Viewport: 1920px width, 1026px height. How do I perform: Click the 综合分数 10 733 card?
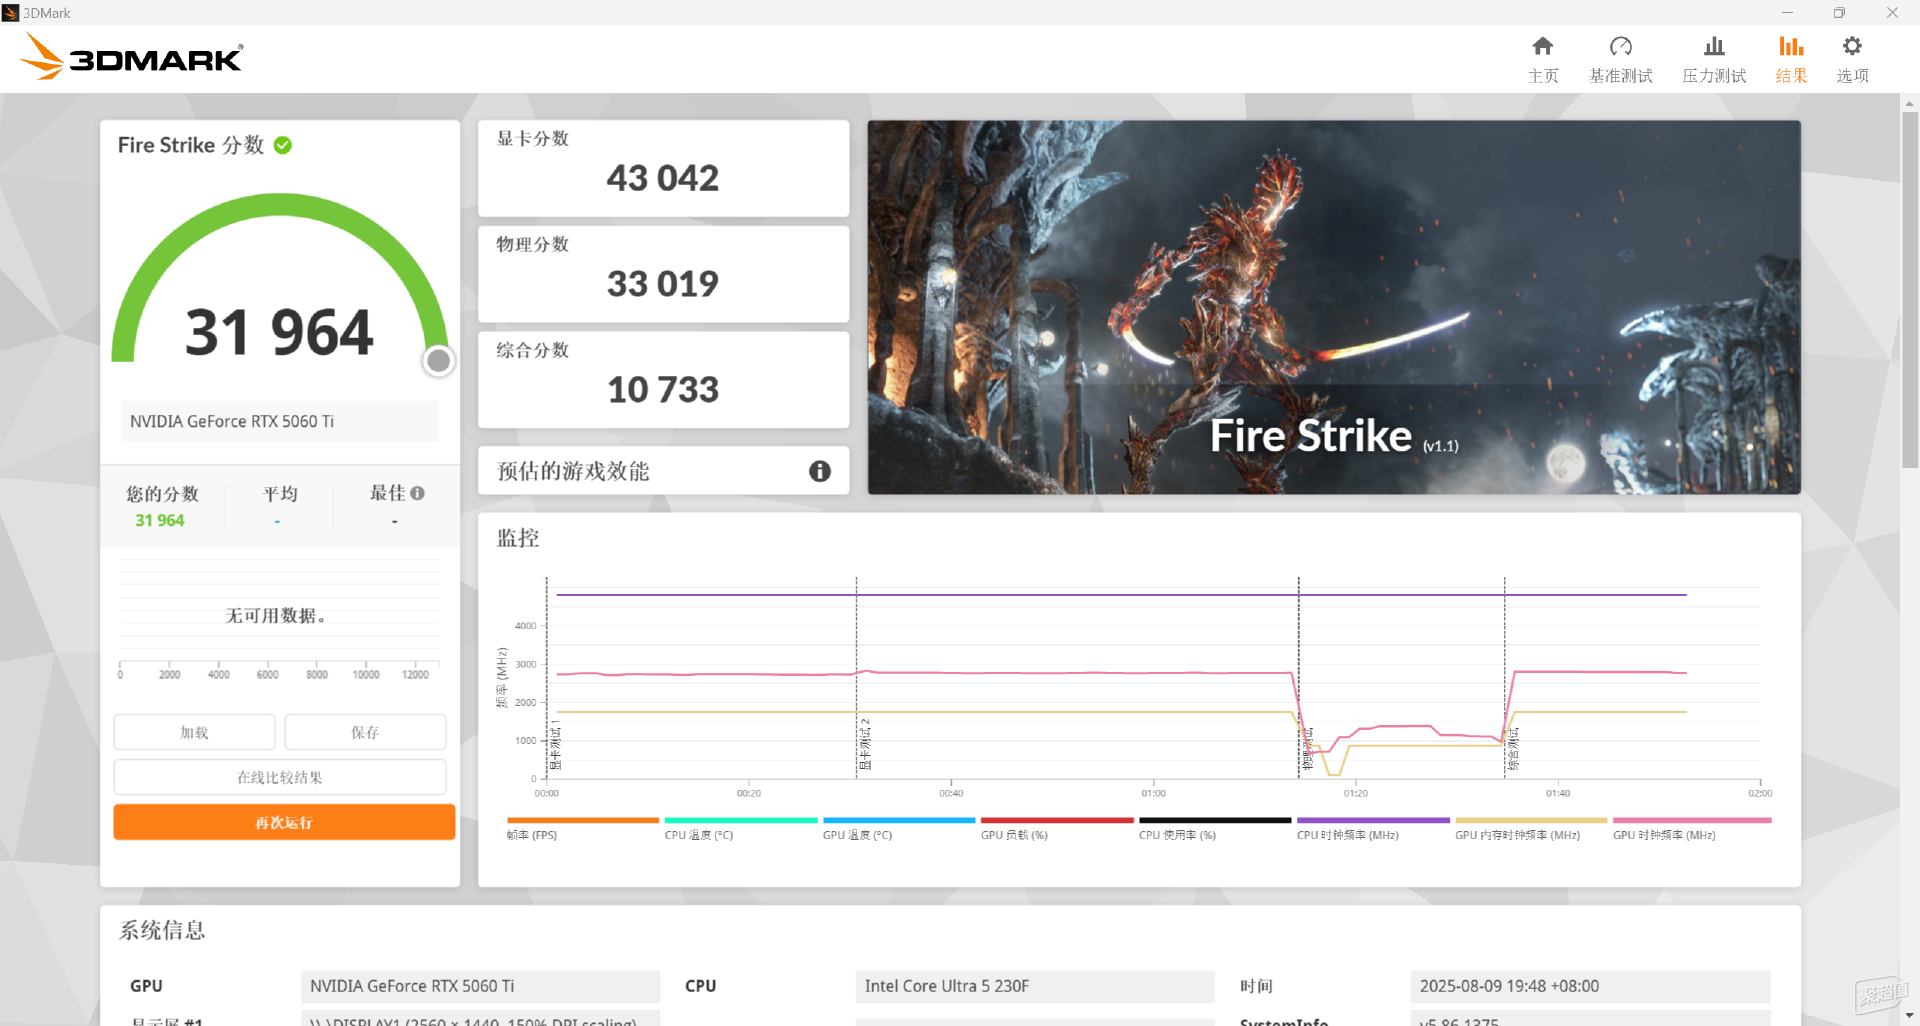coord(663,380)
